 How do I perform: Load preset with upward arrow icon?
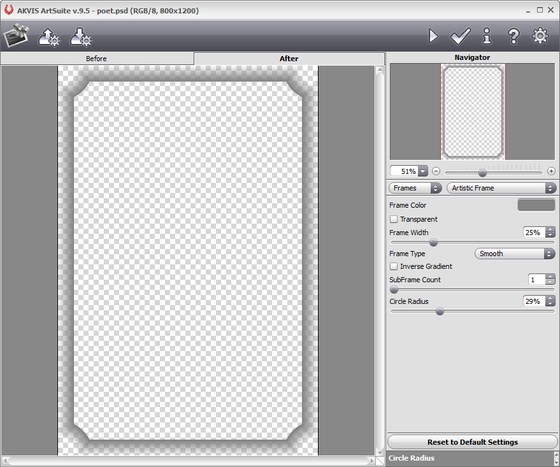pos(49,36)
